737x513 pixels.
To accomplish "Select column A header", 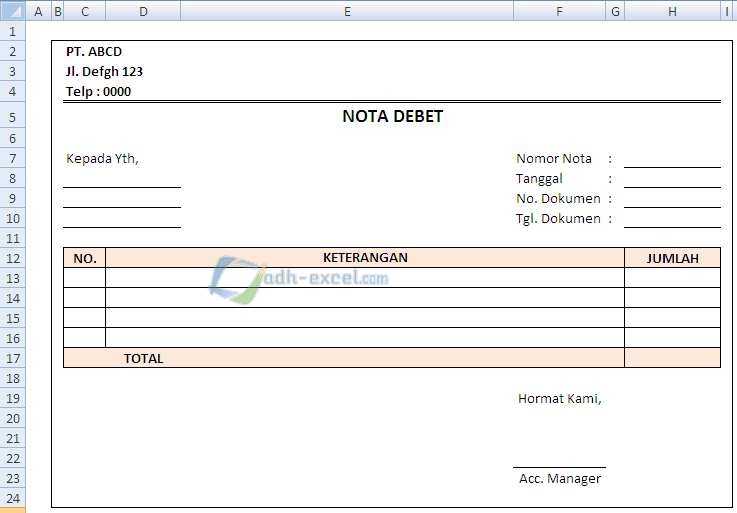I will 39,11.
